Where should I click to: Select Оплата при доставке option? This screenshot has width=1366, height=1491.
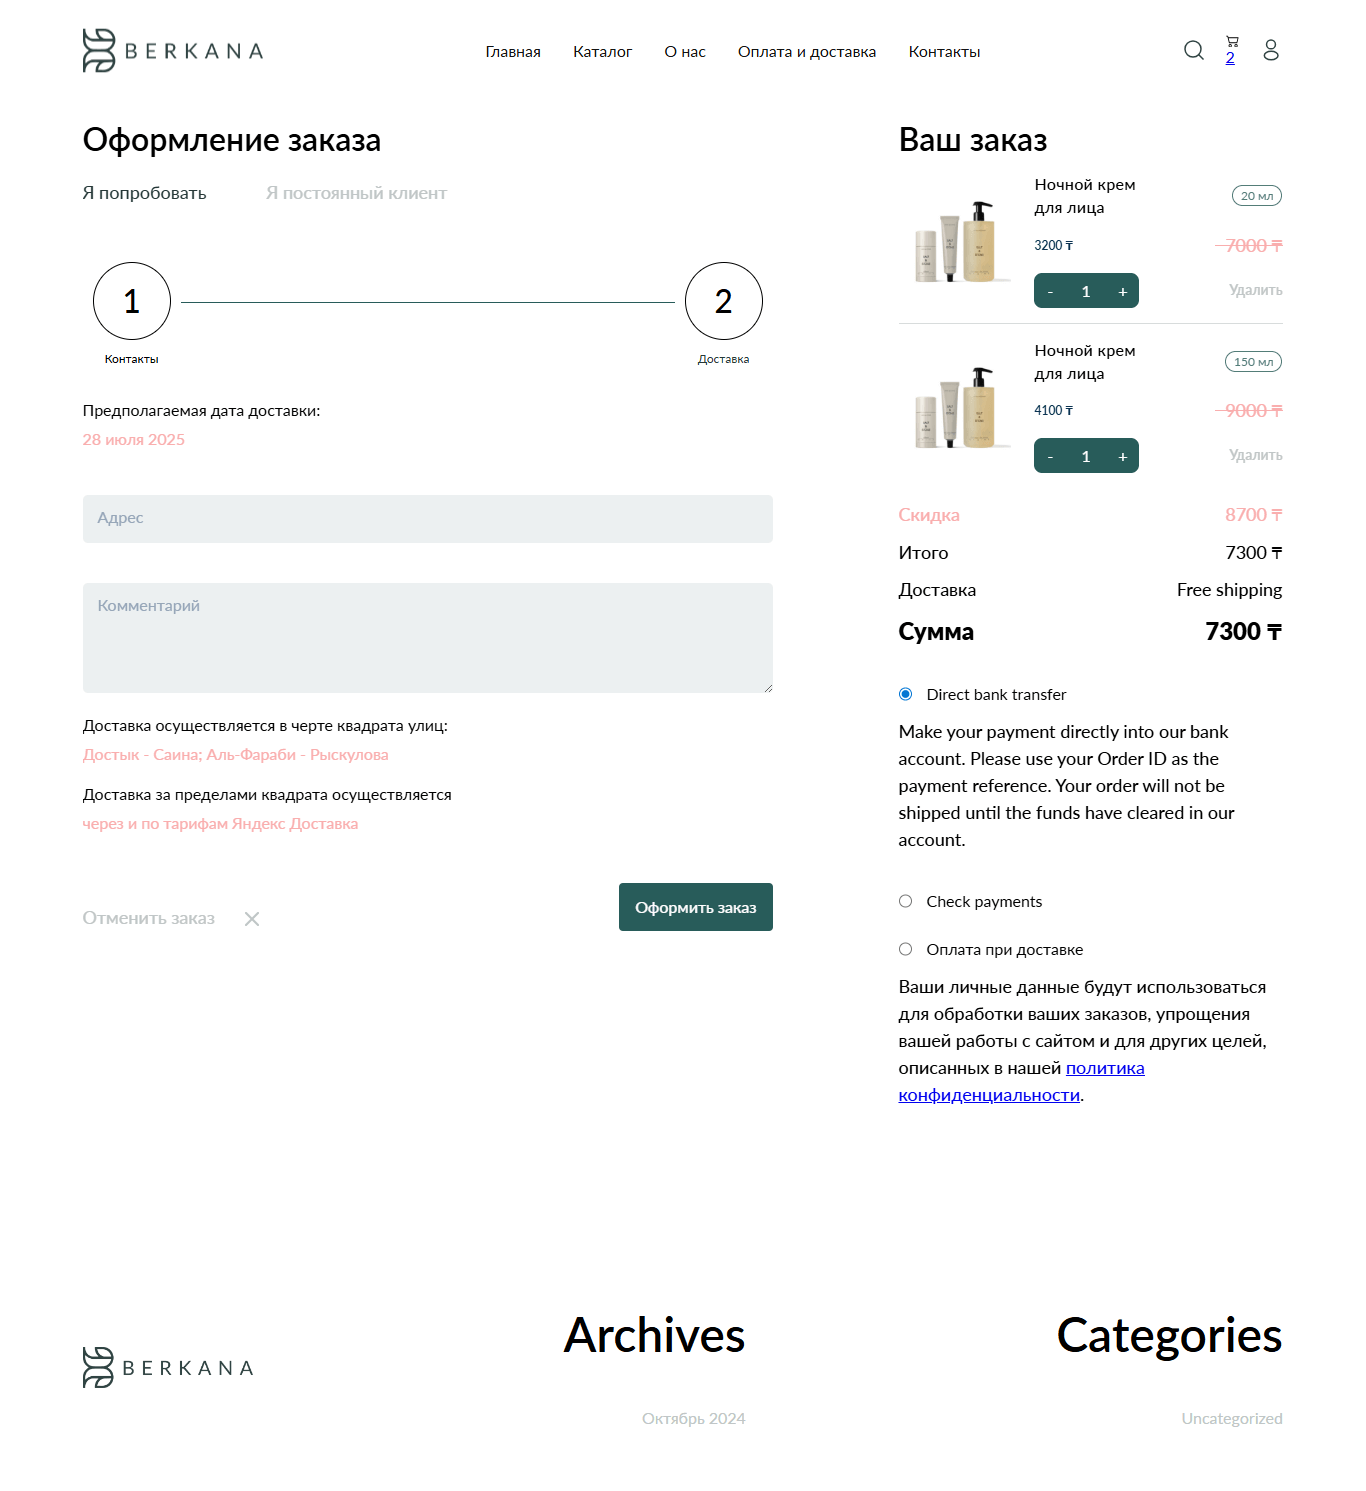[906, 949]
